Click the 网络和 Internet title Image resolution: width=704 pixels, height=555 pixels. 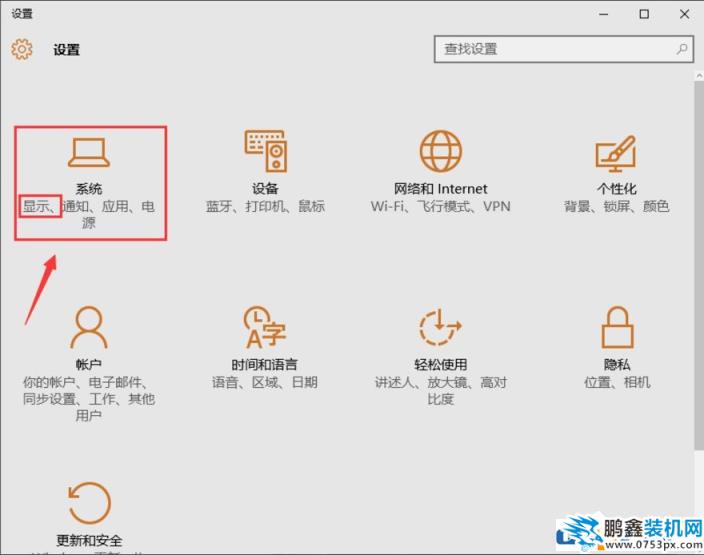(440, 189)
